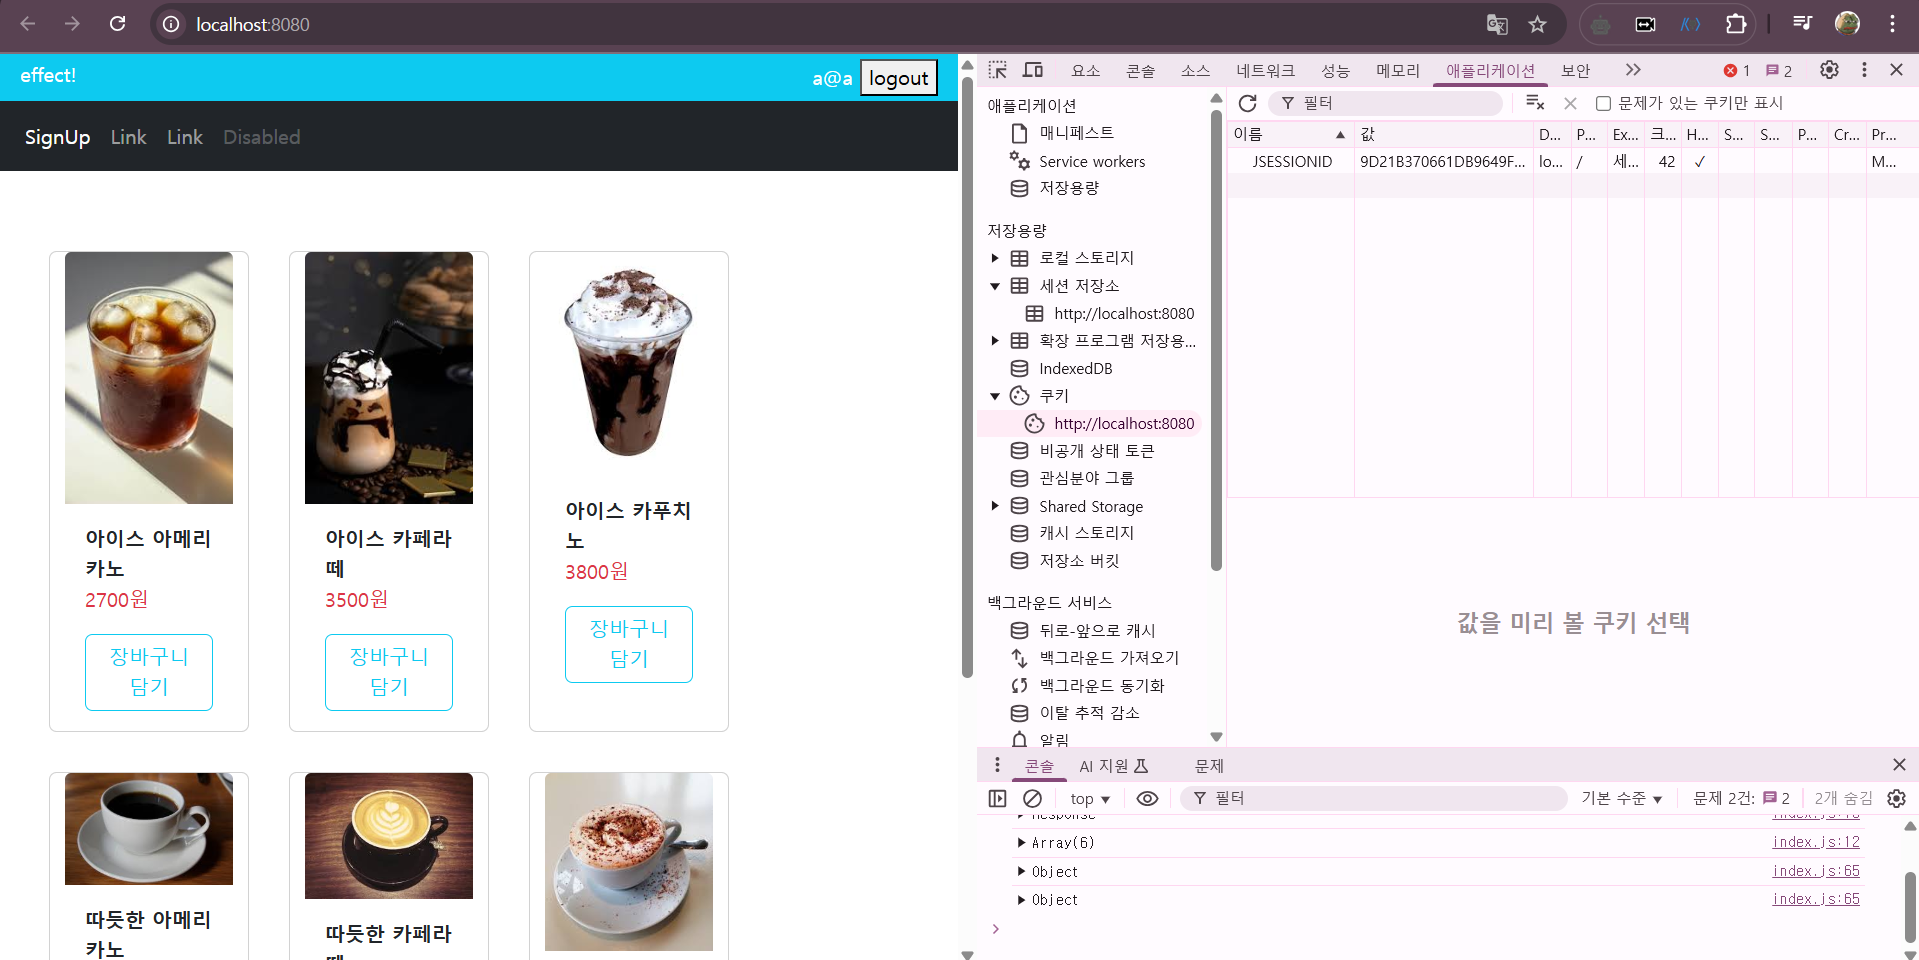1919x960 pixels.
Task: Click the red error count badge in DevTools
Action: (1736, 71)
